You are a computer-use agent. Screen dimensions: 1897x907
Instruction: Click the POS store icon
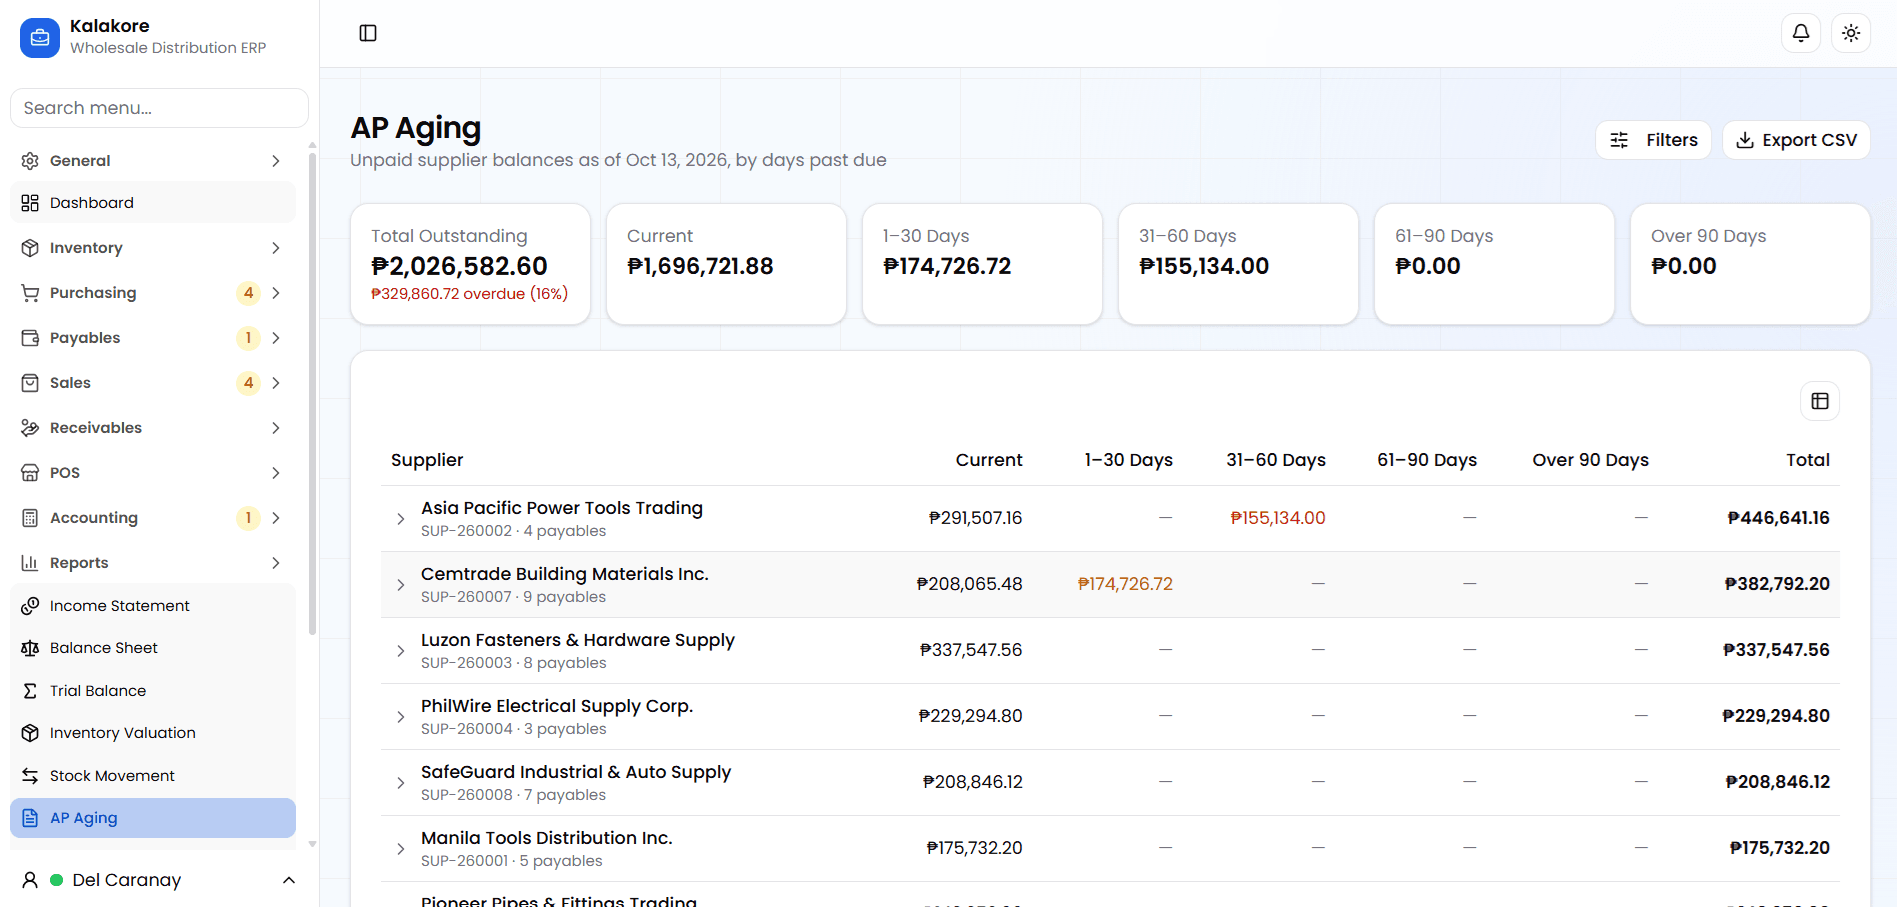(x=30, y=473)
